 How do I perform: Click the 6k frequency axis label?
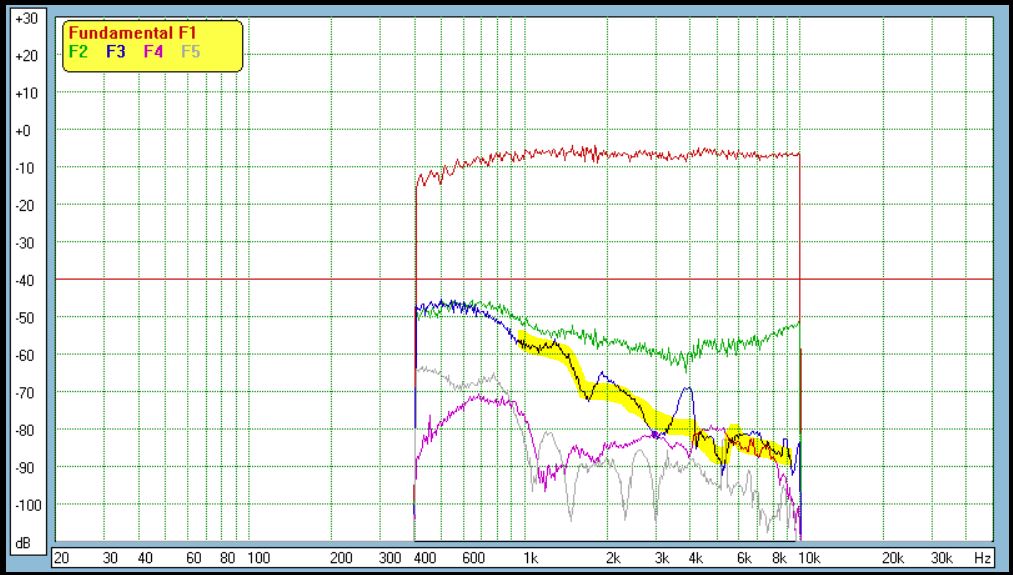tap(745, 558)
